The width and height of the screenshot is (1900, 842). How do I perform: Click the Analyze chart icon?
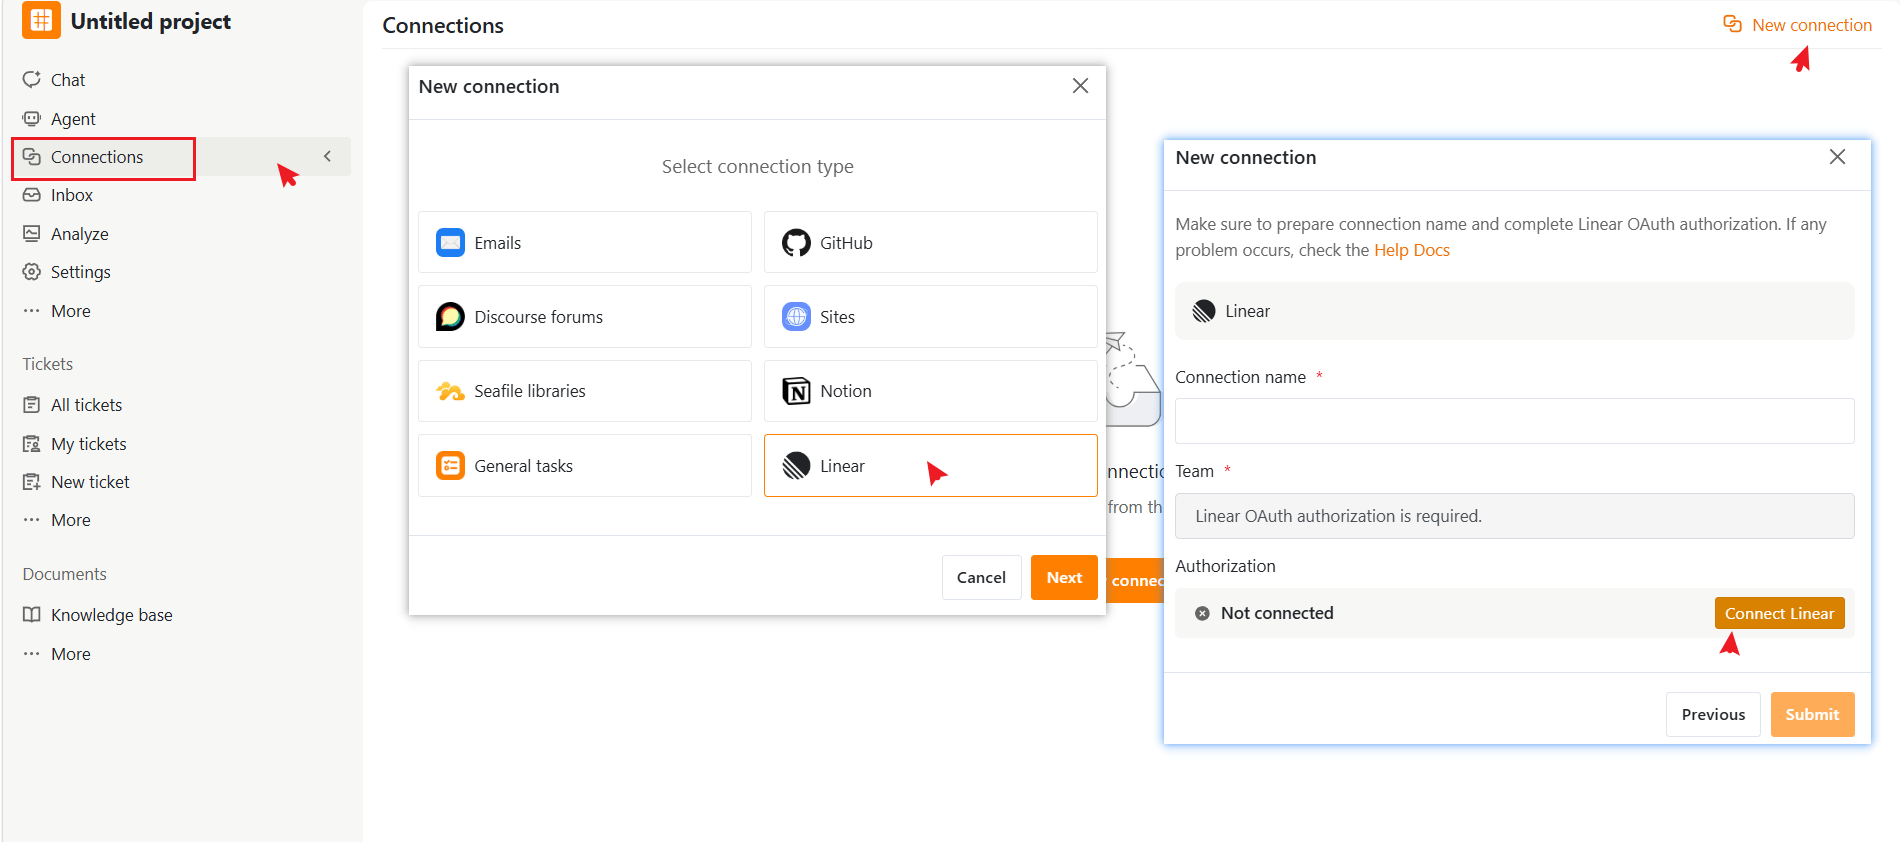tap(32, 233)
